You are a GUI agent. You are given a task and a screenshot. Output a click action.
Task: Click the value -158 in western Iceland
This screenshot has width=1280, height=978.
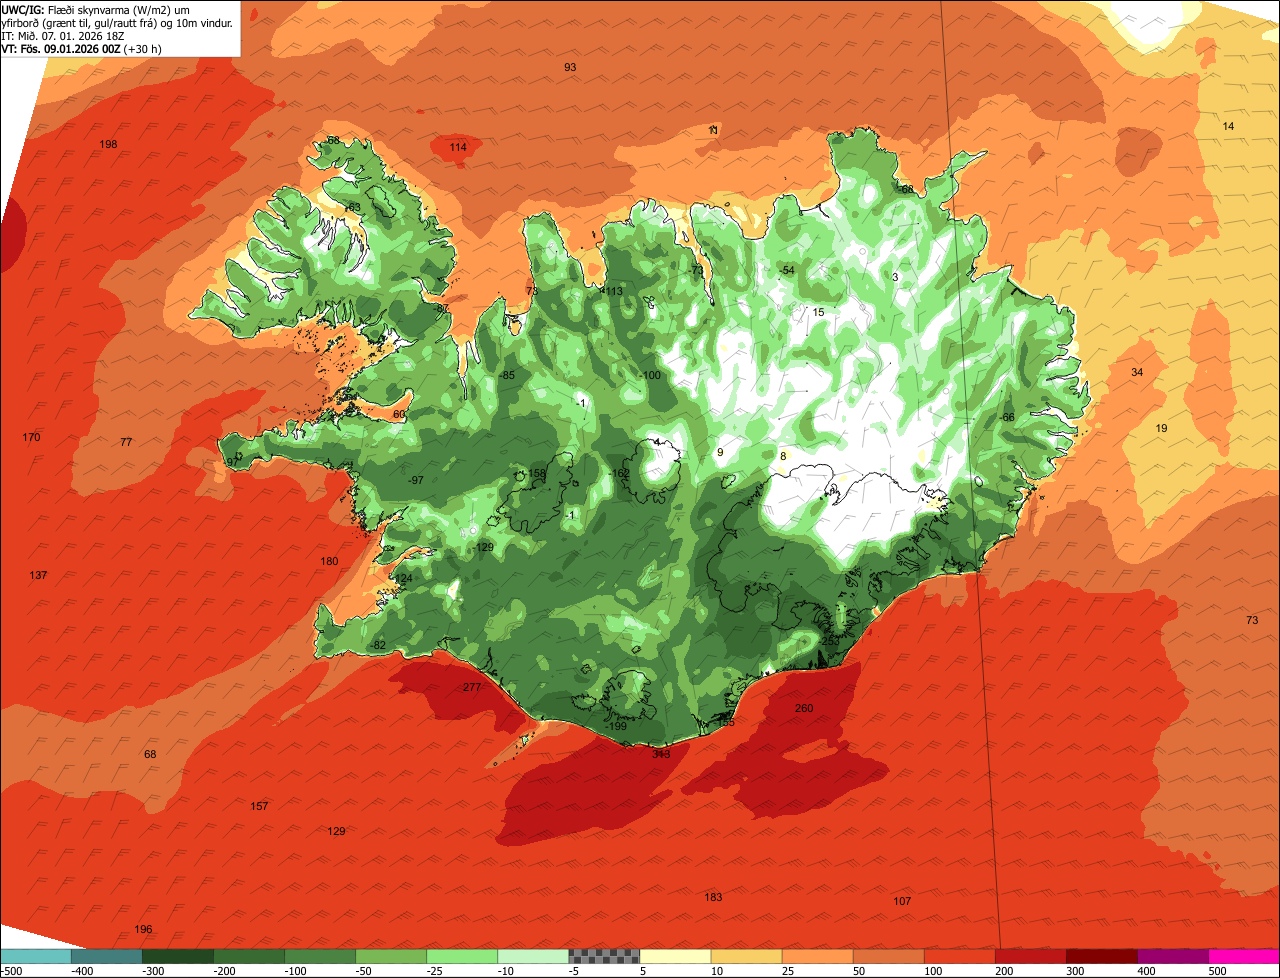tap(535, 473)
